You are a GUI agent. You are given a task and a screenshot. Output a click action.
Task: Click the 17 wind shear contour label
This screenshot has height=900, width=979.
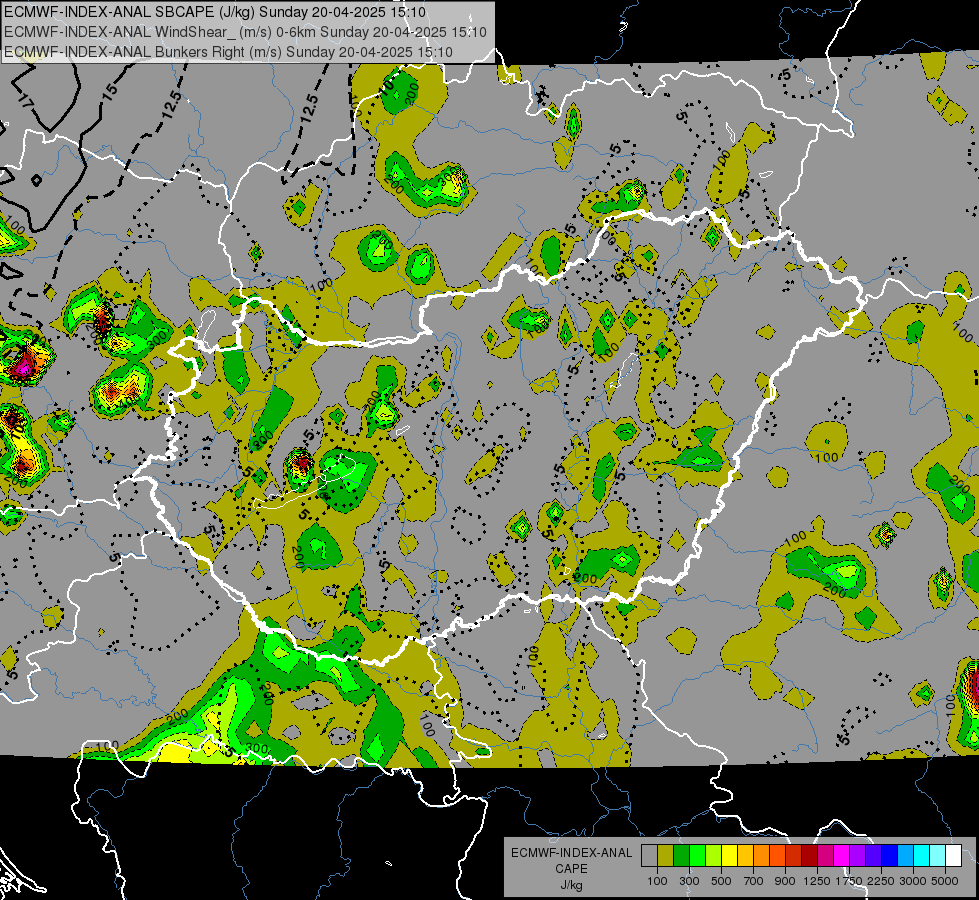[x=25, y=100]
